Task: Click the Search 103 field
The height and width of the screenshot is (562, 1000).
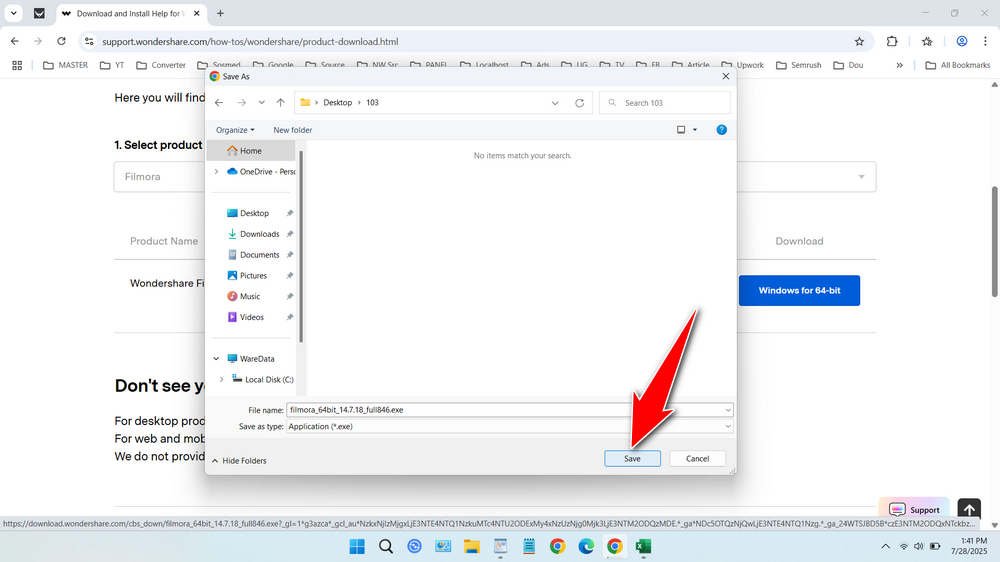Action: (665, 103)
